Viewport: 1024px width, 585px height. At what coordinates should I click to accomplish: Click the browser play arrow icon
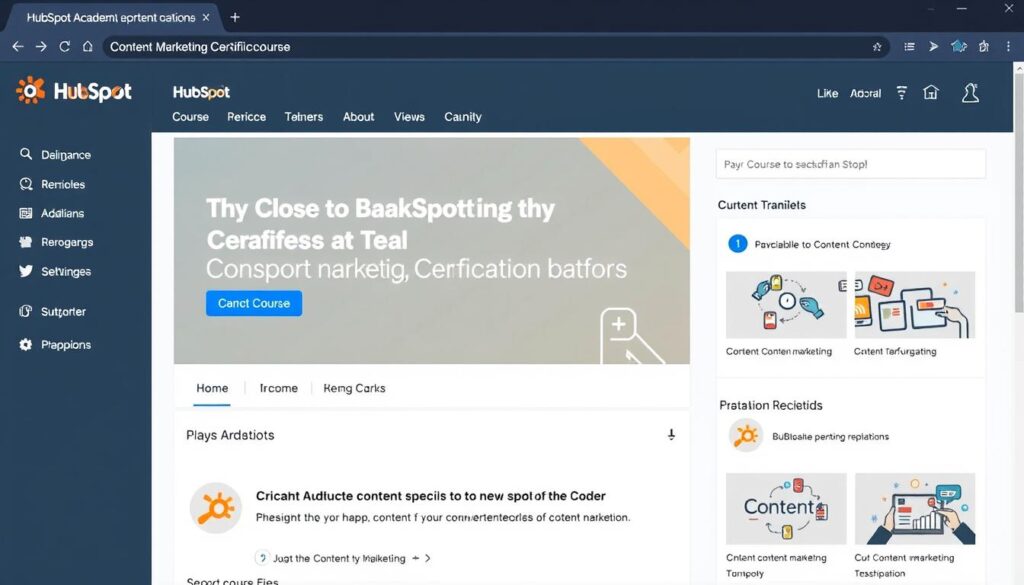pyautogui.click(x=933, y=46)
